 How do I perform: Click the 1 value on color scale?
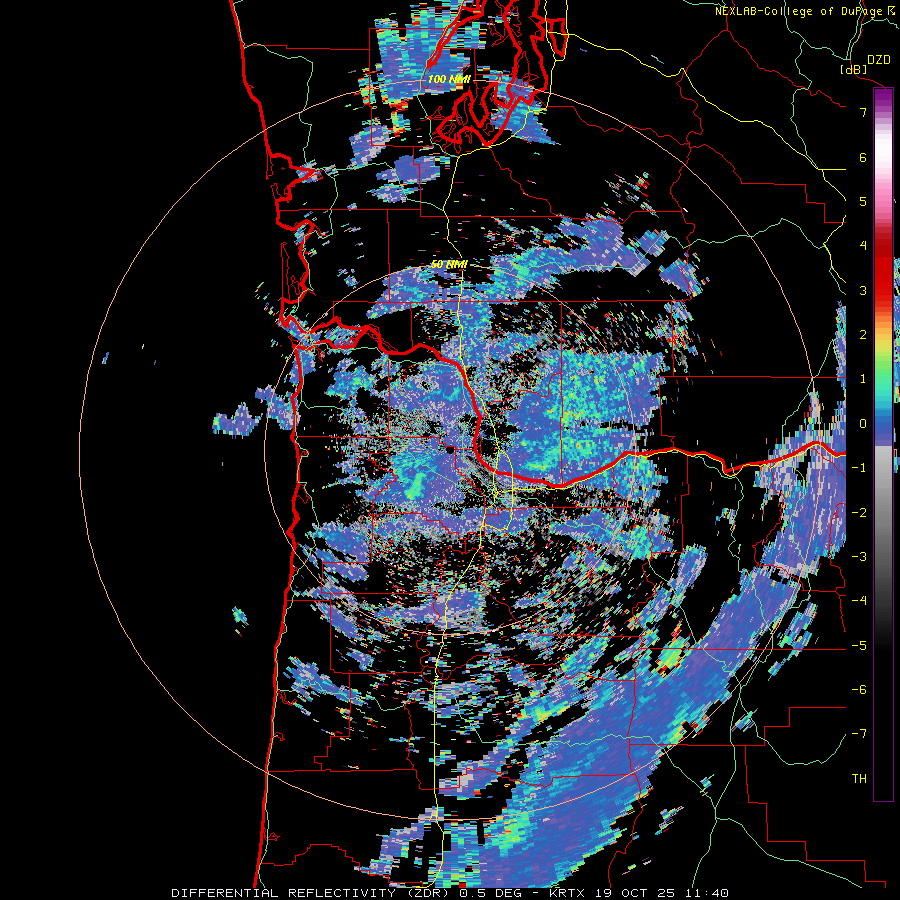863,379
